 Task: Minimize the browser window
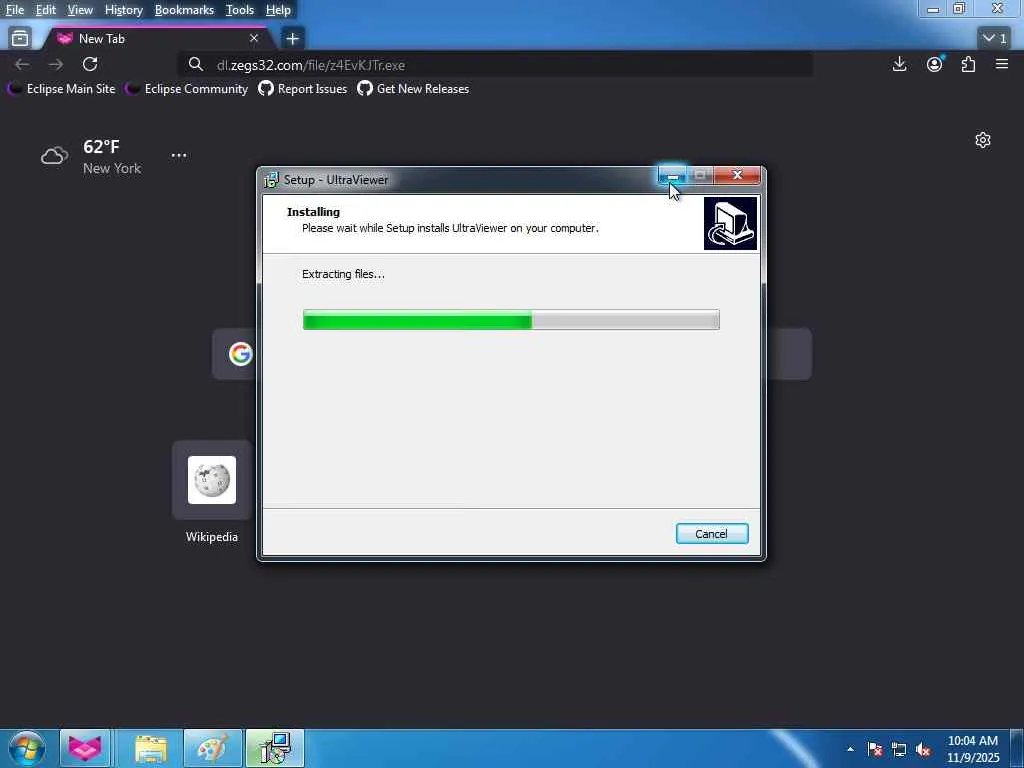click(933, 9)
